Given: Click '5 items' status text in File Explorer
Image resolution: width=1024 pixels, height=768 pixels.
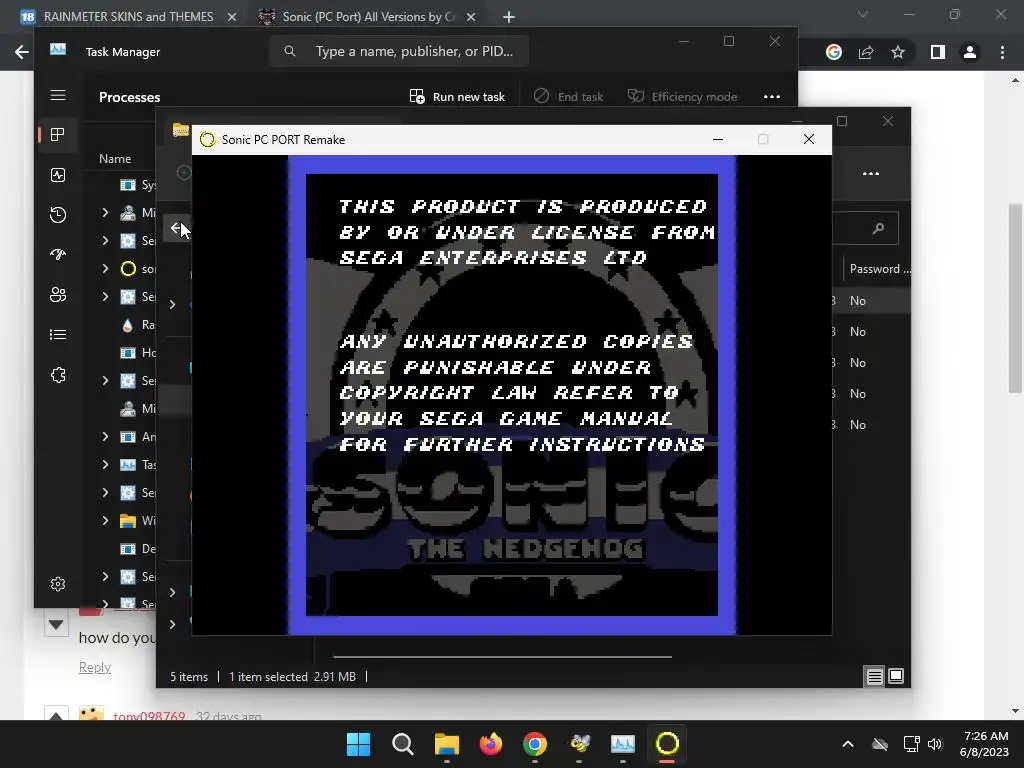Looking at the screenshot, I should coord(189,677).
